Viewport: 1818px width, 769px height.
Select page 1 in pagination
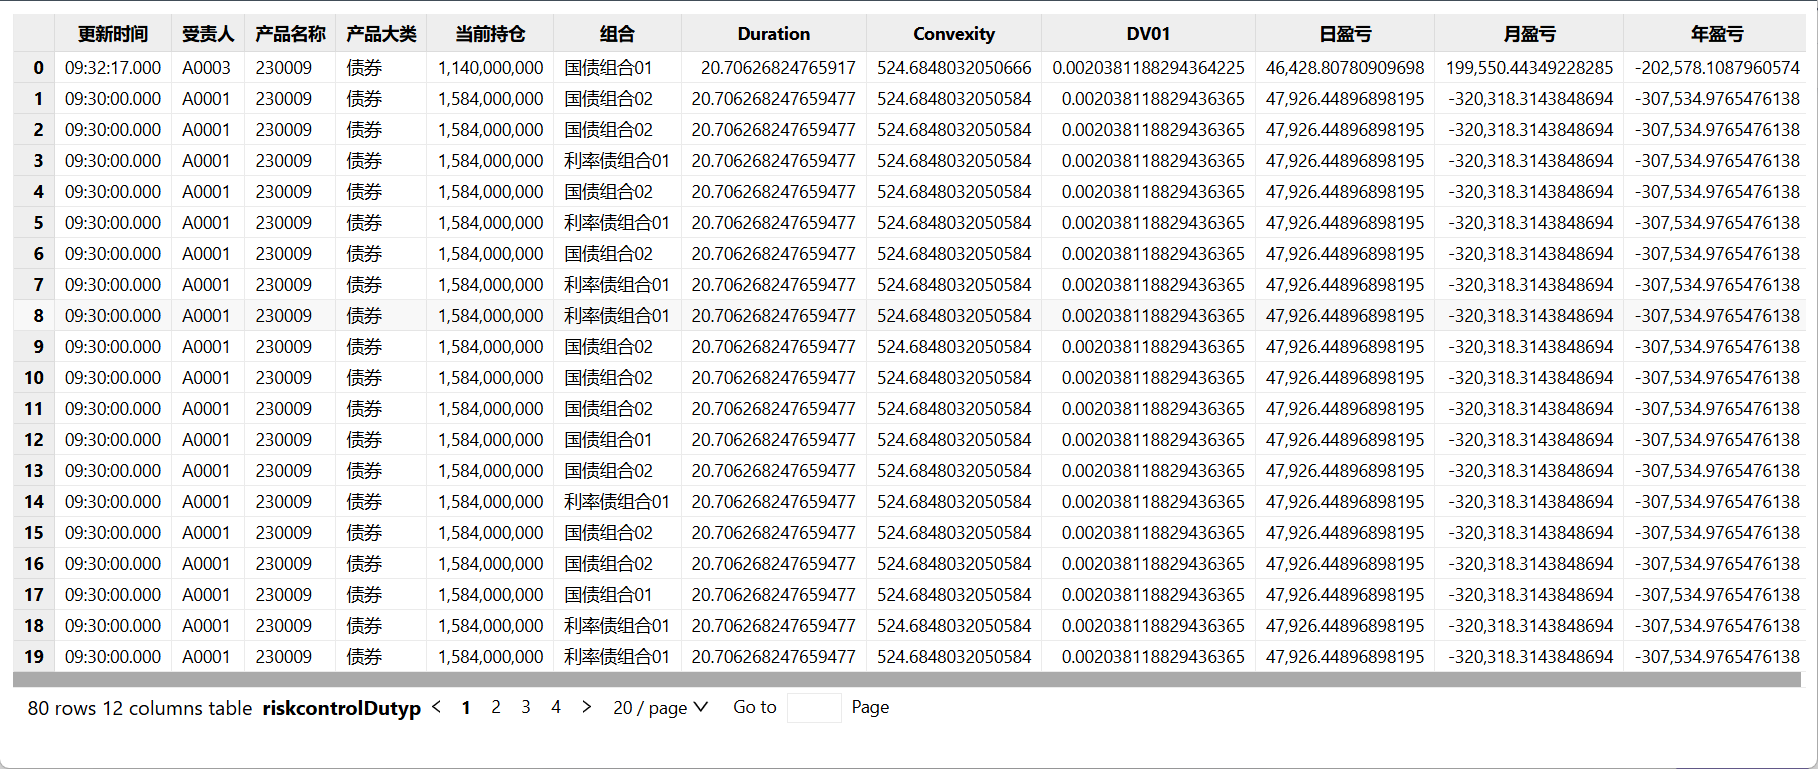[x=466, y=707]
